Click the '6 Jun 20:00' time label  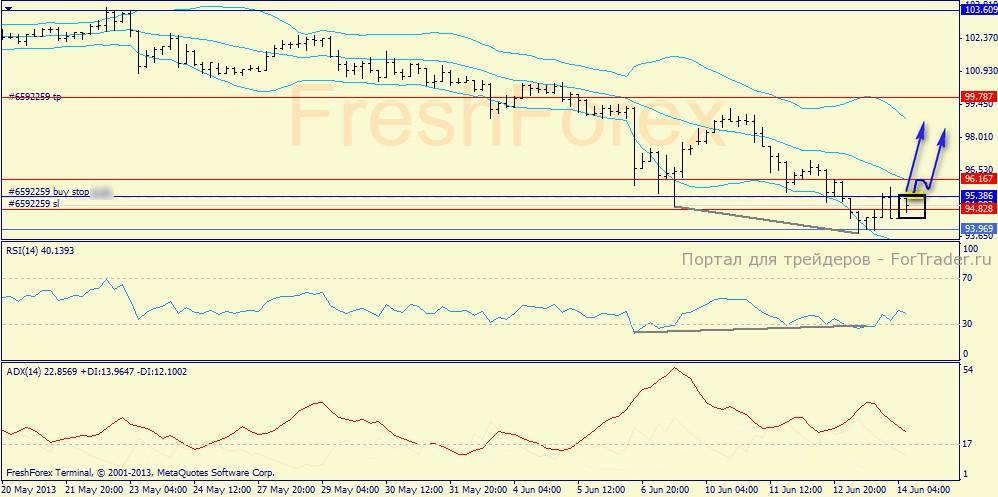tap(667, 490)
